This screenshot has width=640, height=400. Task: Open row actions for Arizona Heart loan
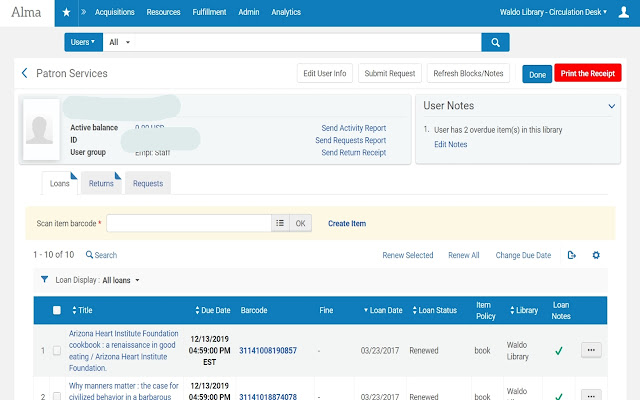point(591,350)
